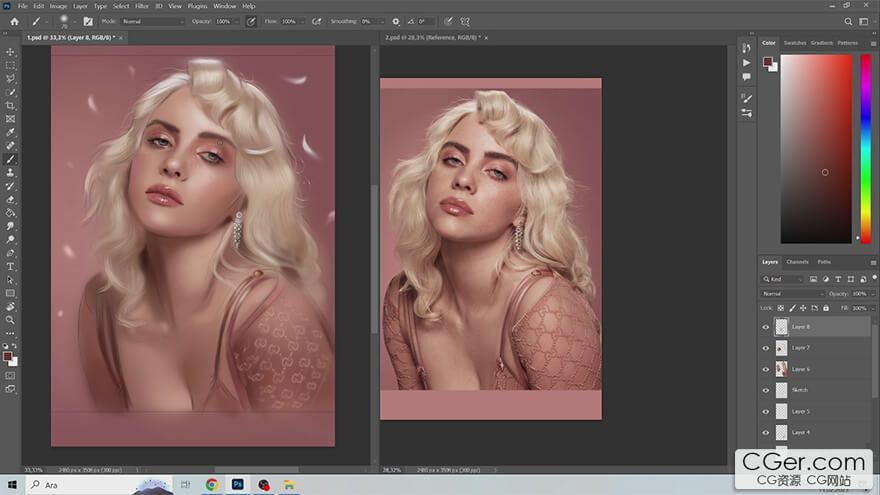Hide Layer 7 with its eye icon

[x=766, y=348]
